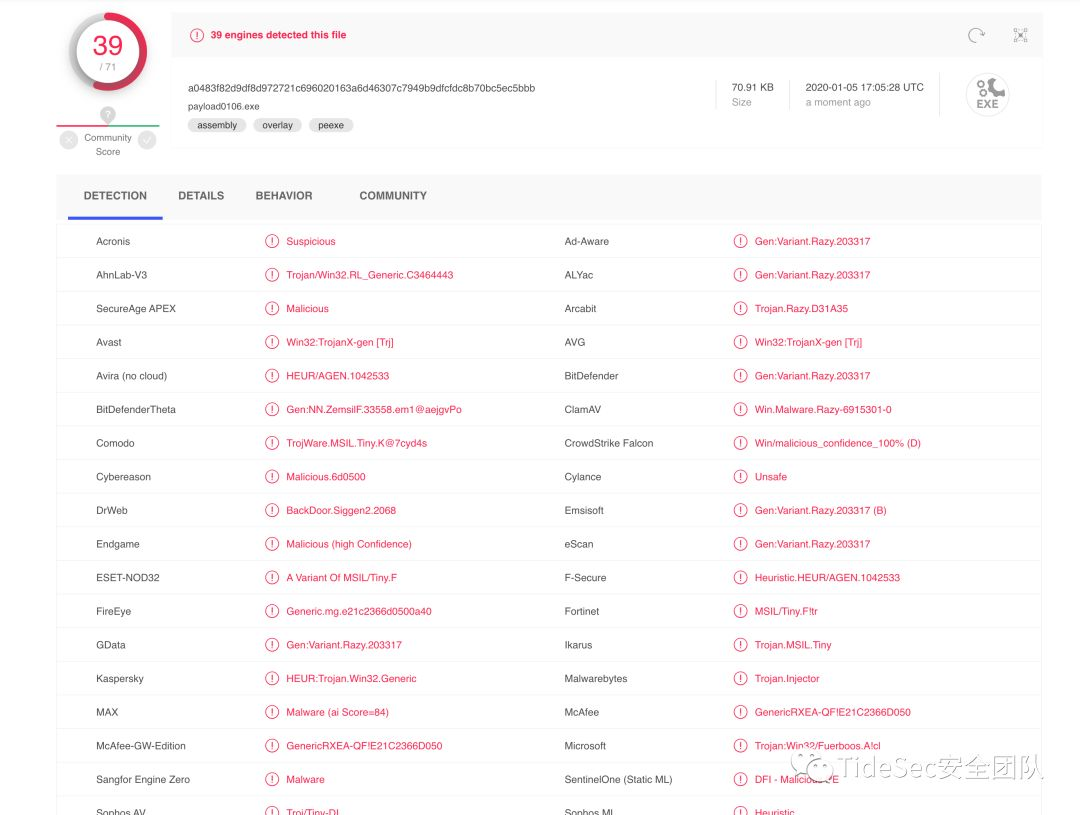Click the reanalyze refresh icon
This screenshot has width=1080, height=815.
coord(976,35)
